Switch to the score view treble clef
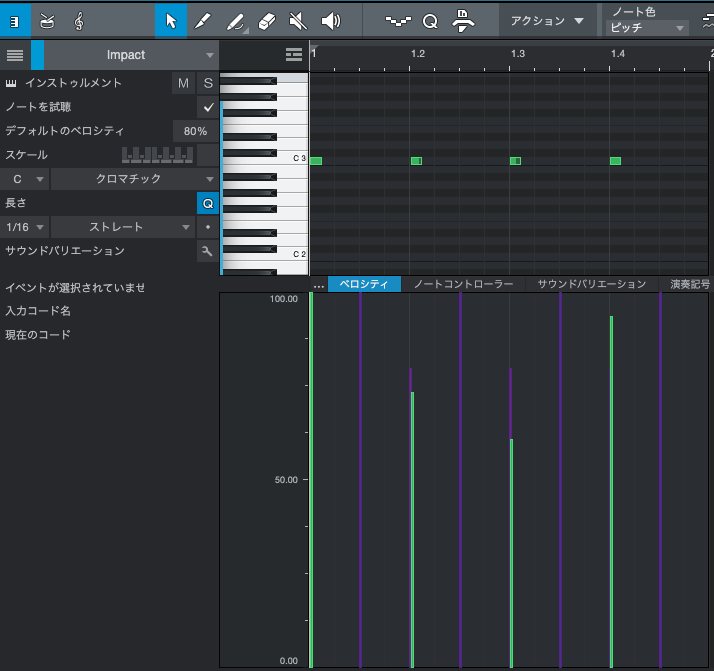Viewport: 714px width, 671px height. tap(79, 20)
